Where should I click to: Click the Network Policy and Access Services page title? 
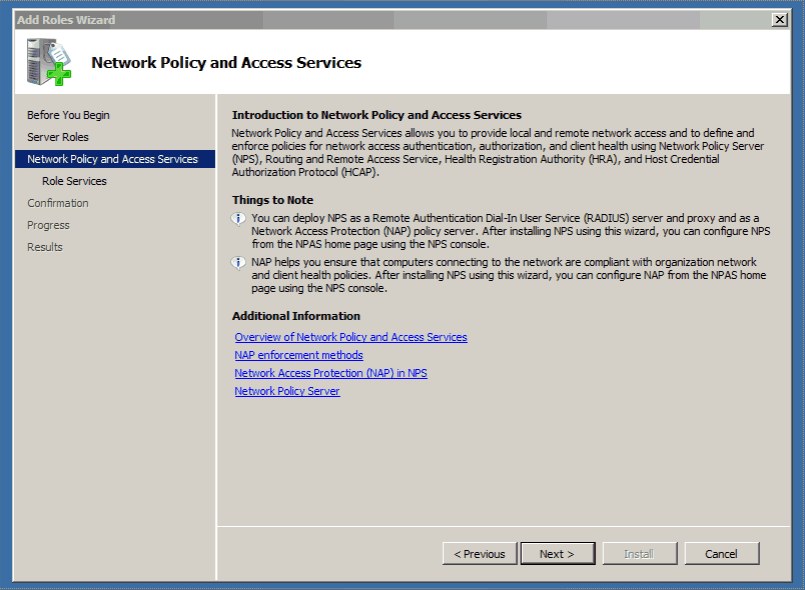point(226,63)
